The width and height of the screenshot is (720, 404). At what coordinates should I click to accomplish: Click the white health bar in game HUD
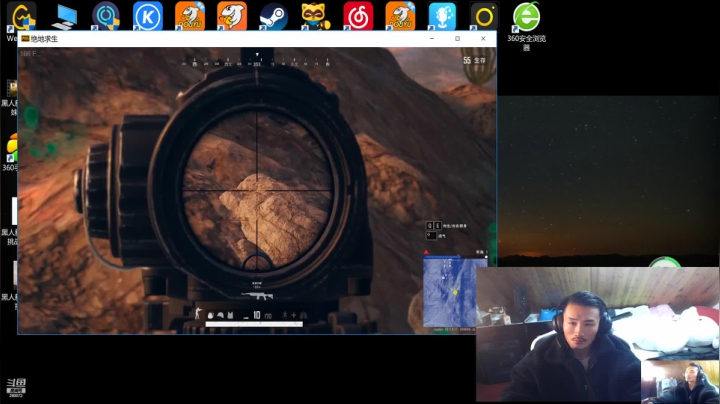click(254, 324)
